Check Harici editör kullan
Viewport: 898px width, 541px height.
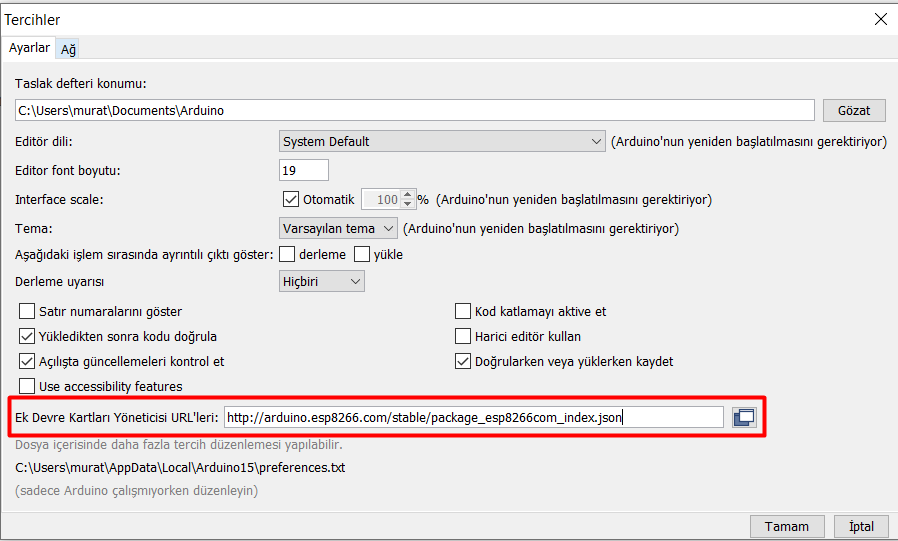click(x=463, y=337)
